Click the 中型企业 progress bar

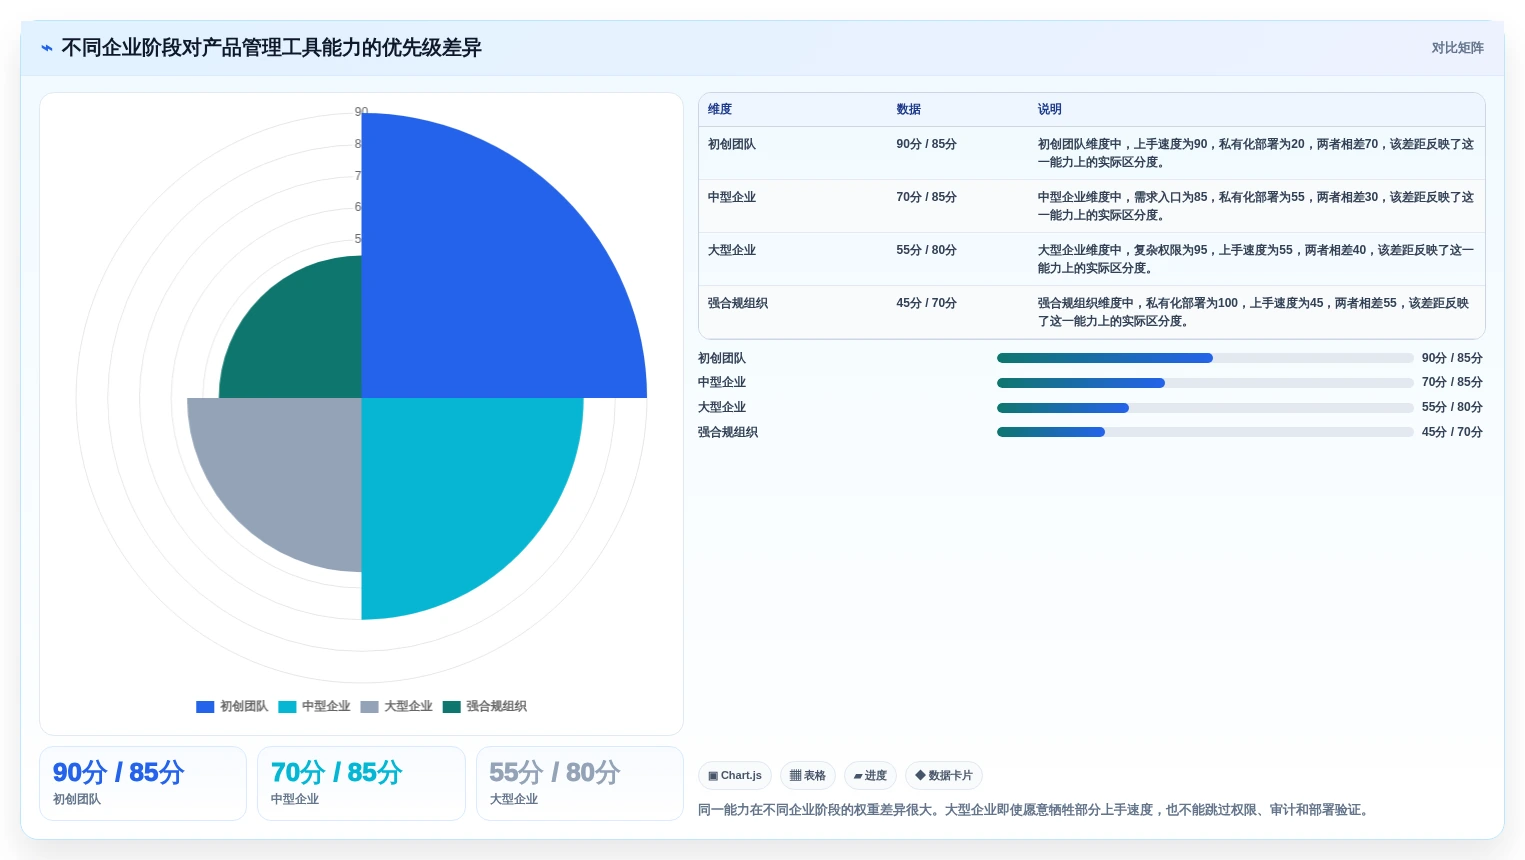(x=1205, y=383)
